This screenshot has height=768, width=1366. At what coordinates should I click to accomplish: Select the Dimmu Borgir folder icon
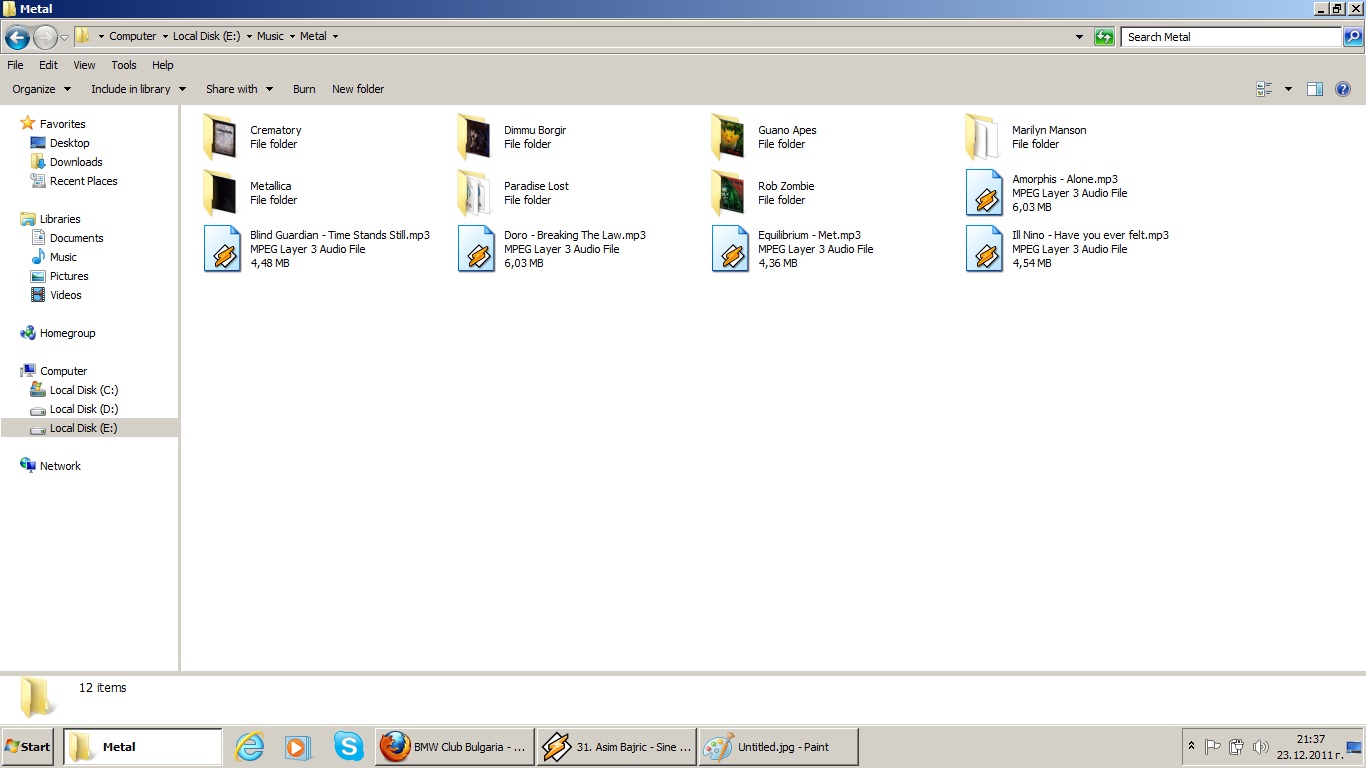pos(475,137)
